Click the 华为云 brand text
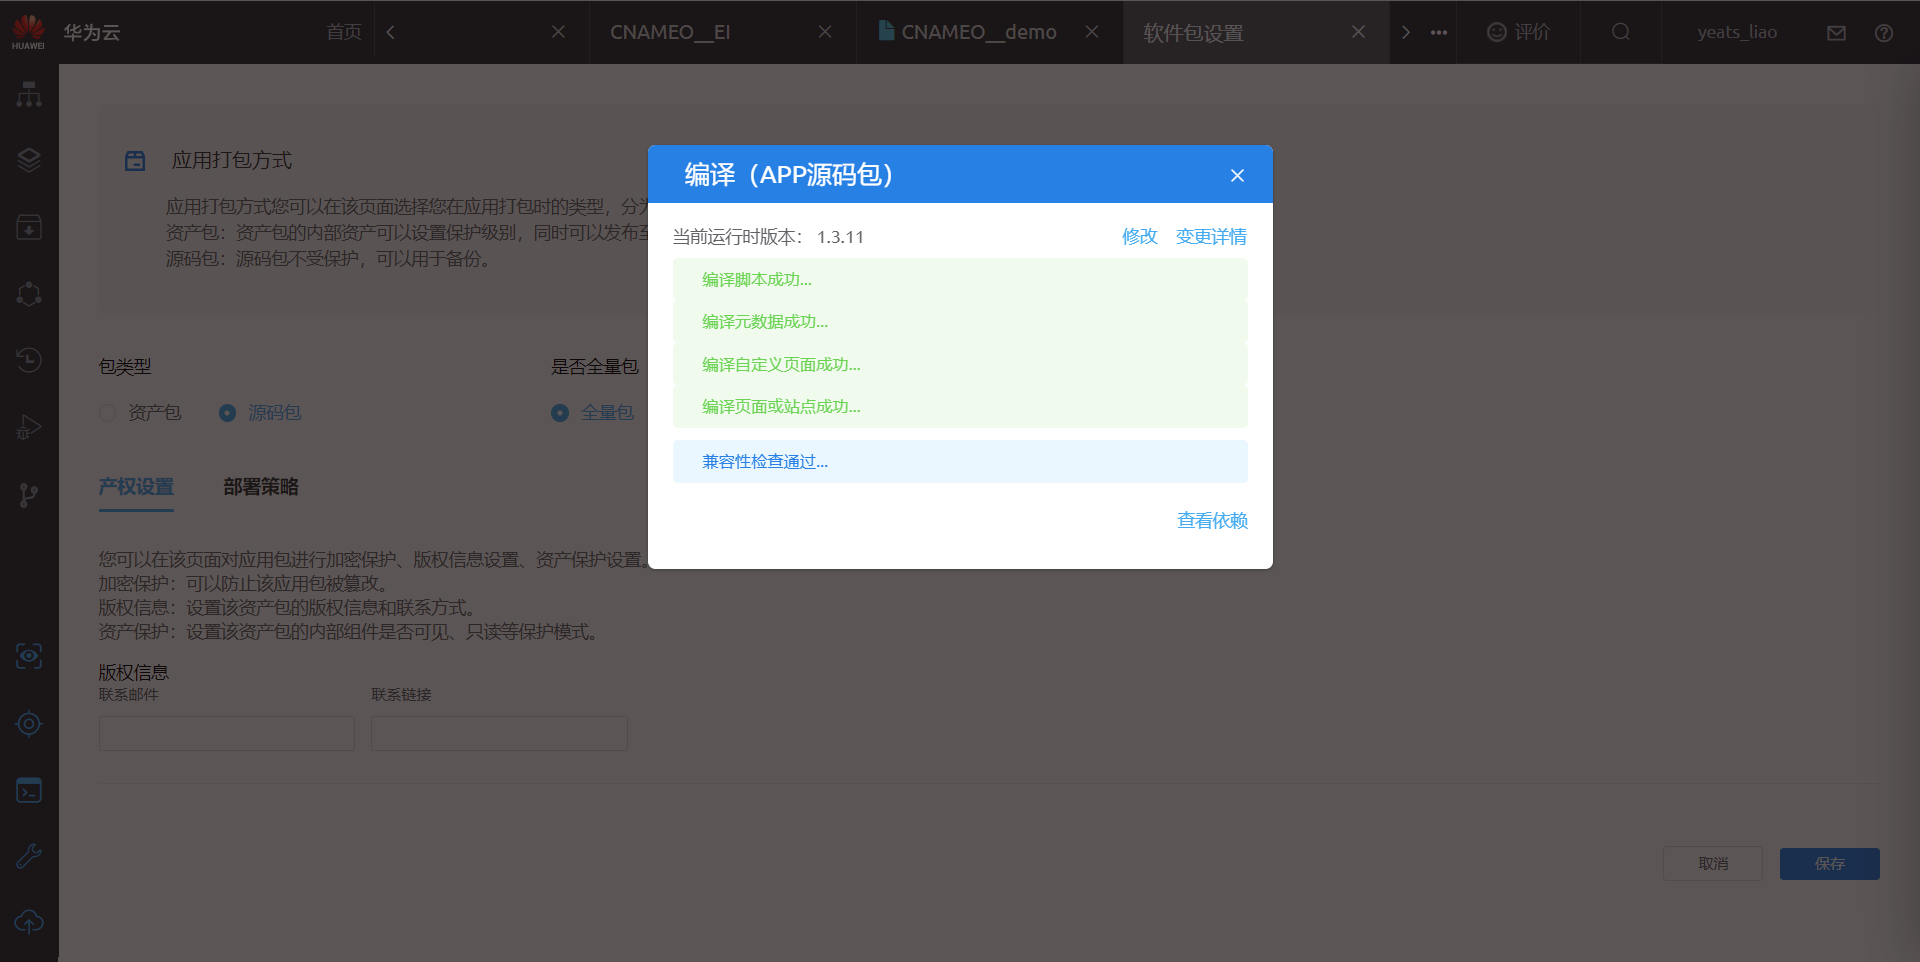This screenshot has height=962, width=1920. [92, 33]
